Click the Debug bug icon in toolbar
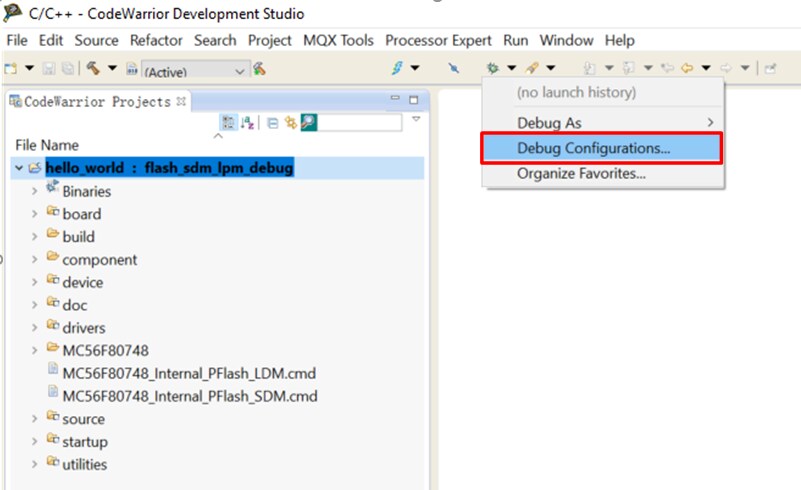801x490 pixels. [x=492, y=68]
